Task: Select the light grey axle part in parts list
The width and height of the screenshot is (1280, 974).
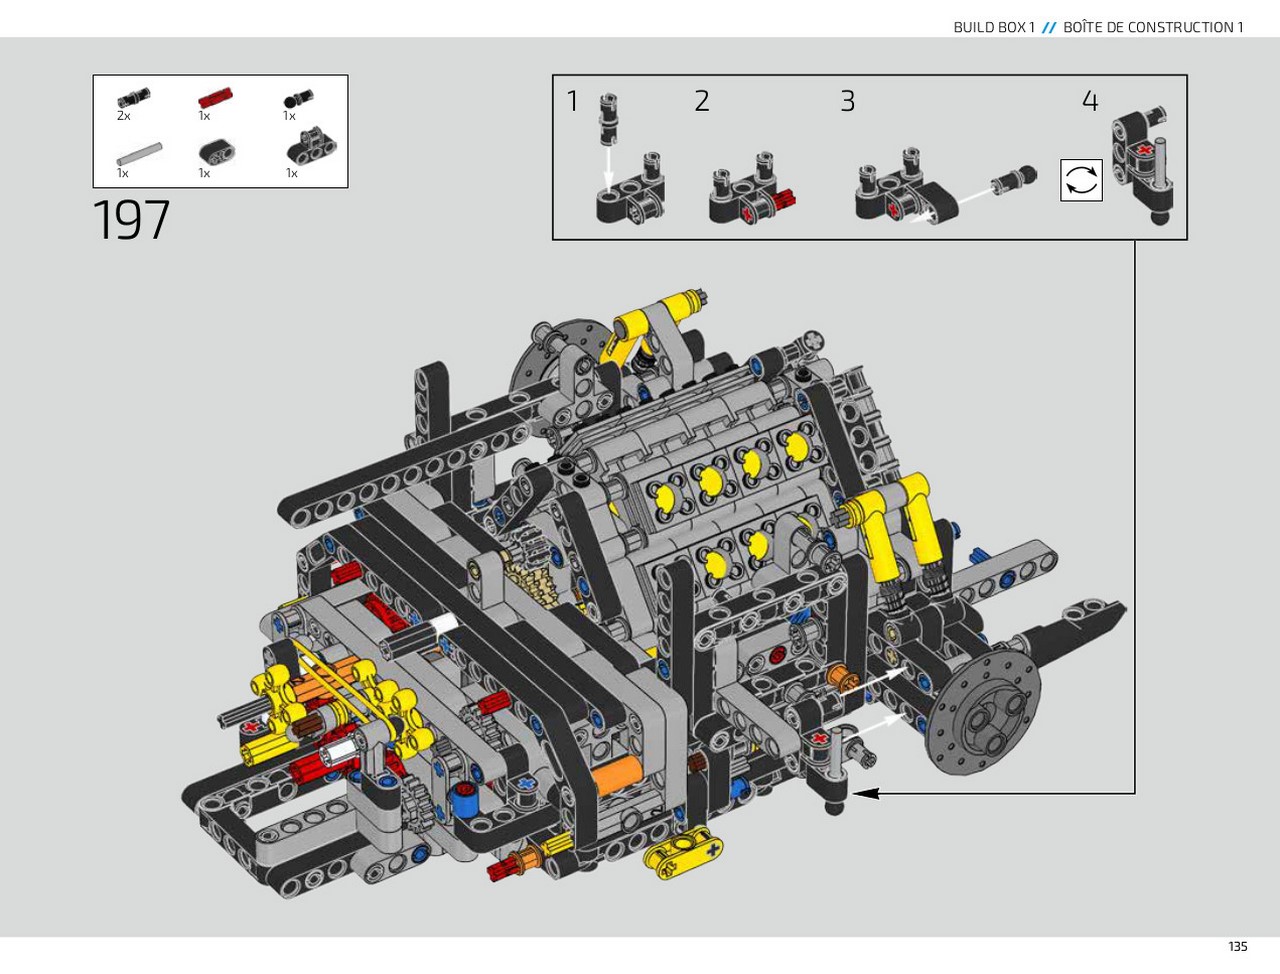Action: [139, 155]
